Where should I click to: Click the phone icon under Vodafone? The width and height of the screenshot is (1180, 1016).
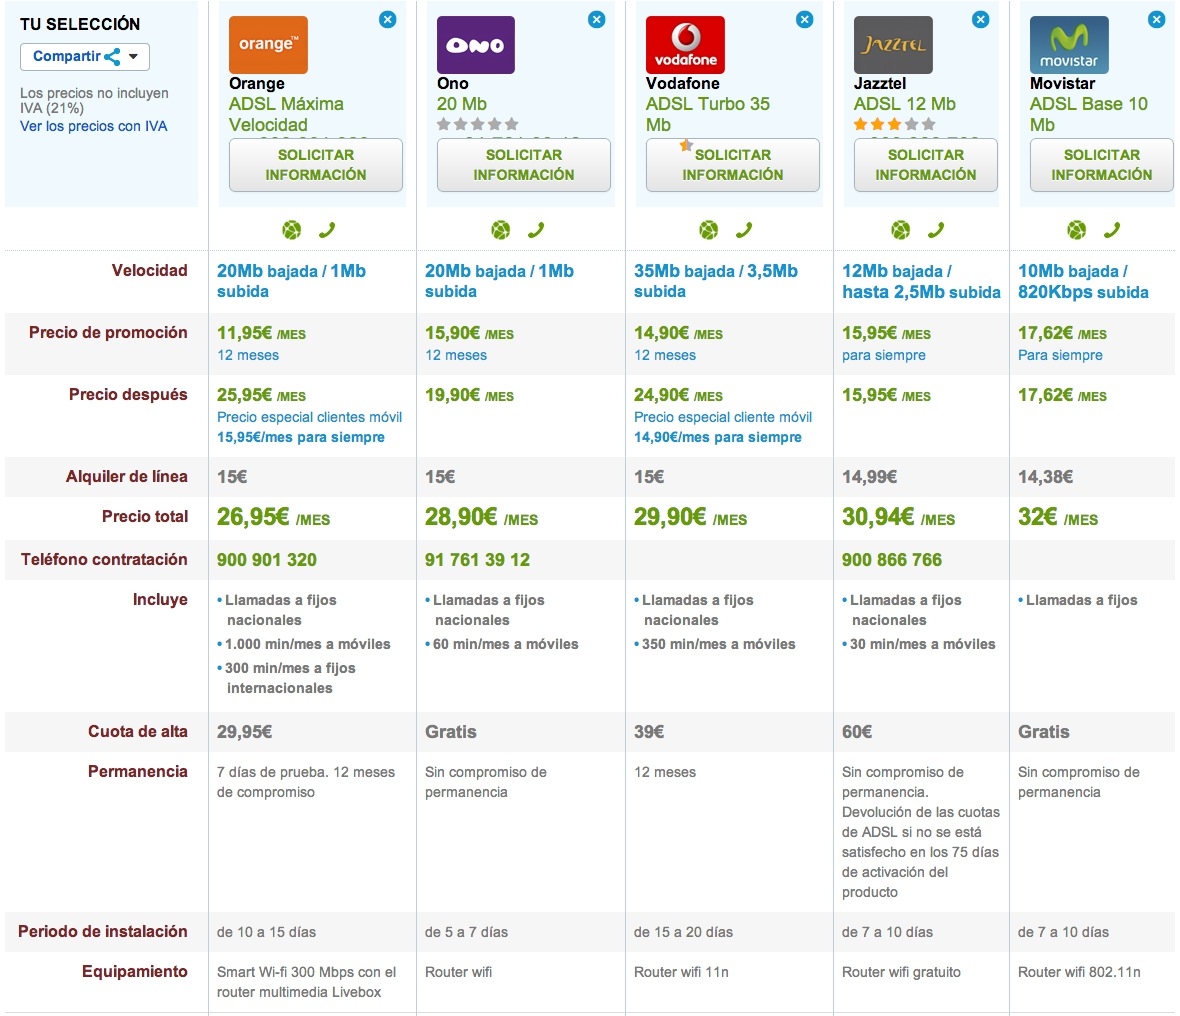(x=744, y=230)
